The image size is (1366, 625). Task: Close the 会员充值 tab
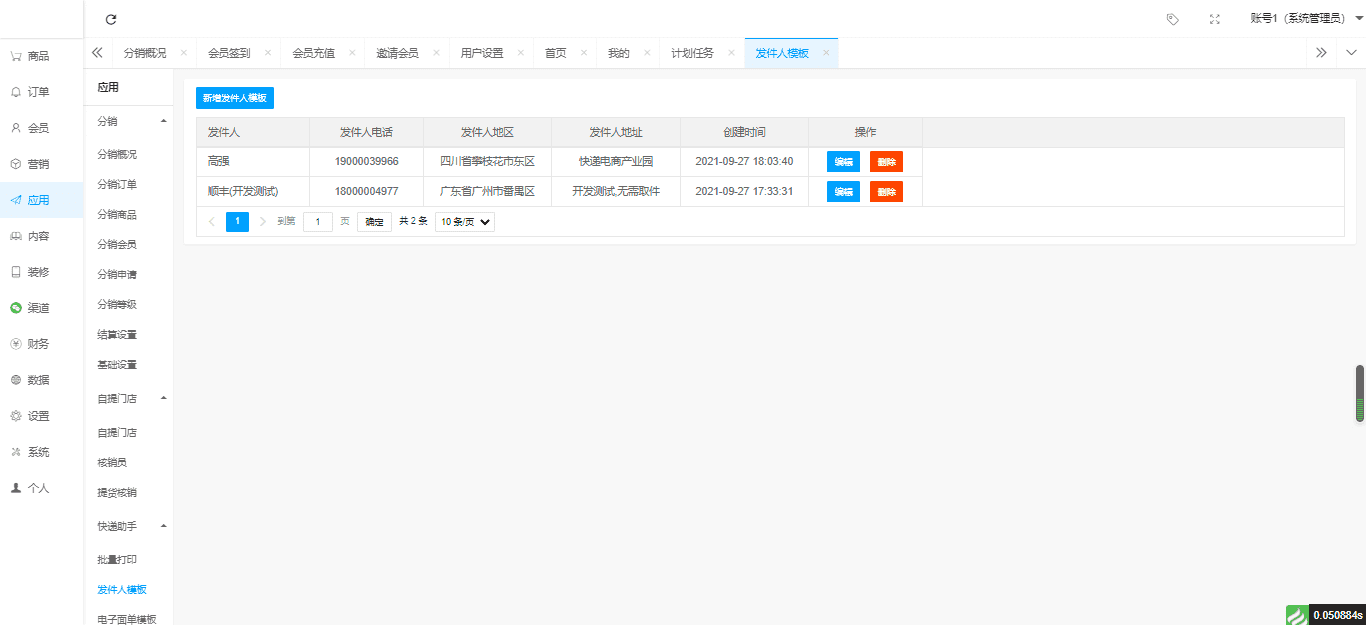pyautogui.click(x=352, y=53)
